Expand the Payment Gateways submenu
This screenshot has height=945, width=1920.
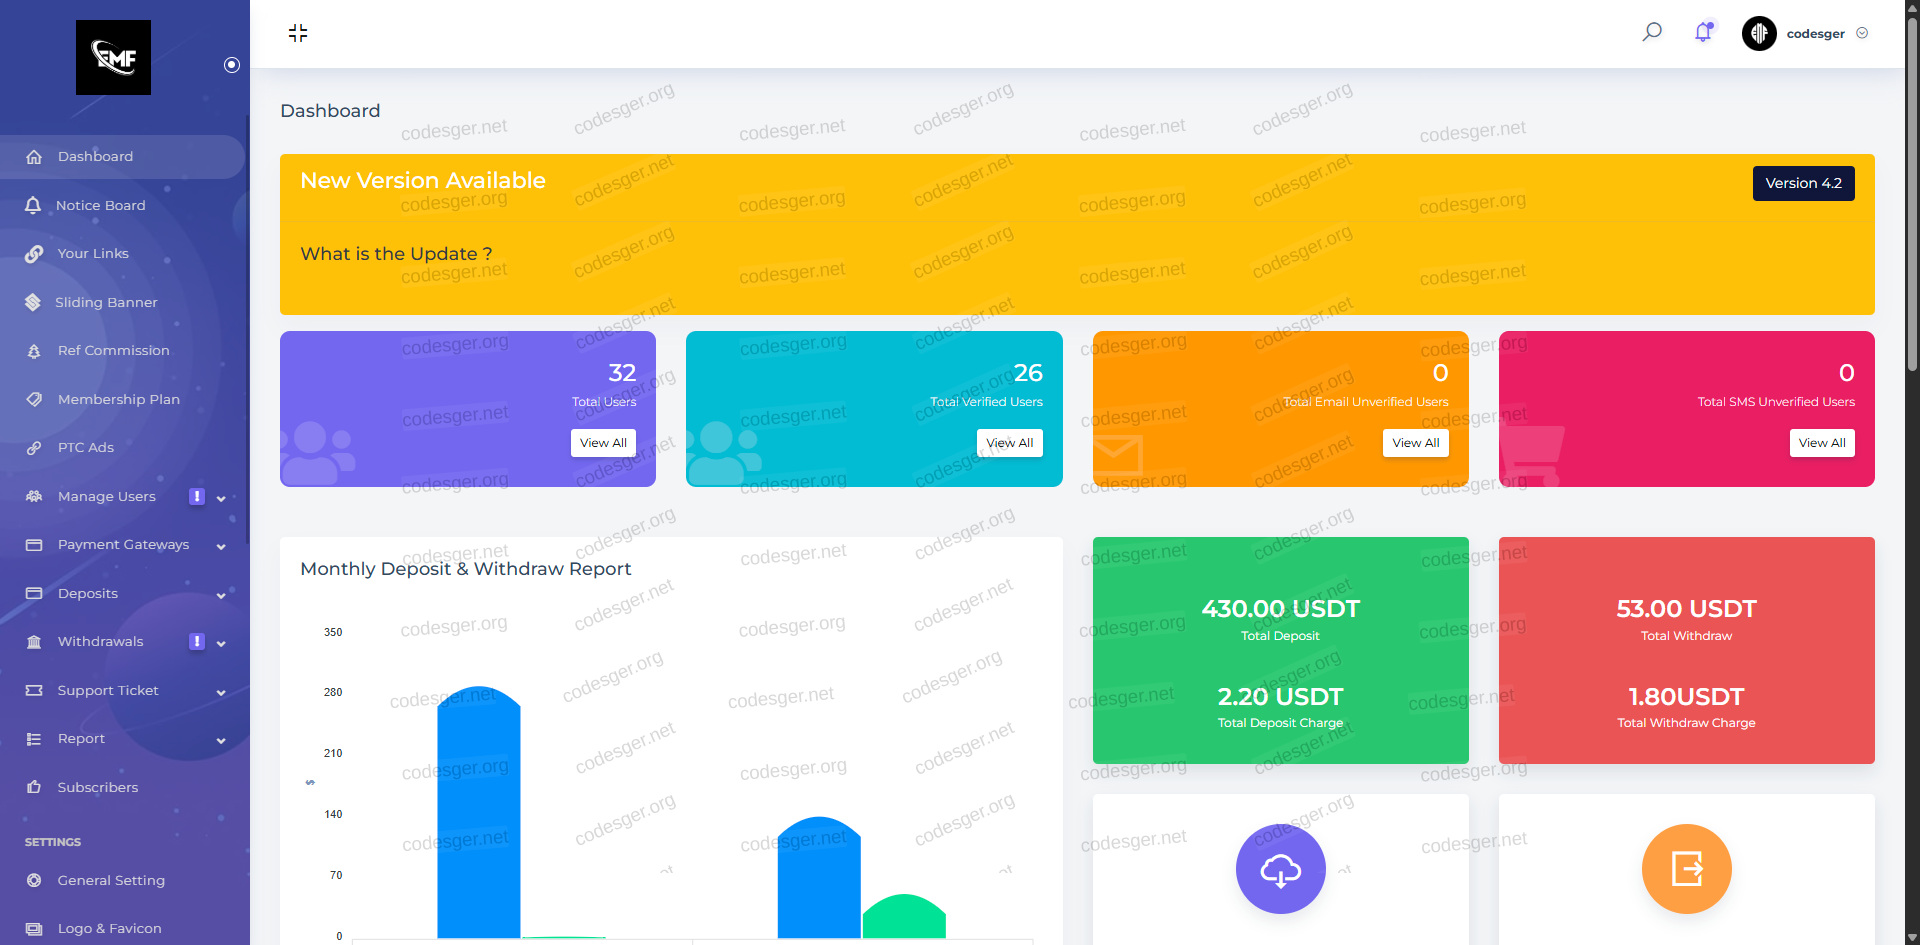(221, 546)
